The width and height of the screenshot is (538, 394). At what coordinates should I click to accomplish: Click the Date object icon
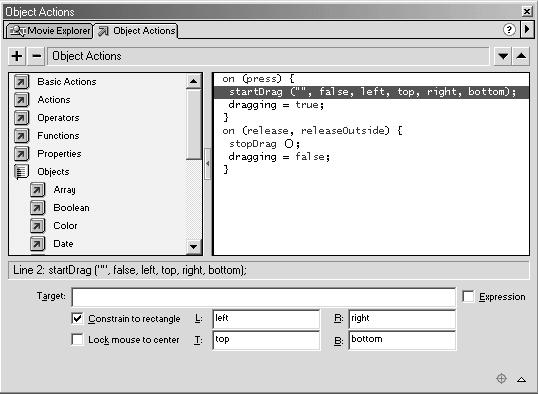tap(37, 244)
